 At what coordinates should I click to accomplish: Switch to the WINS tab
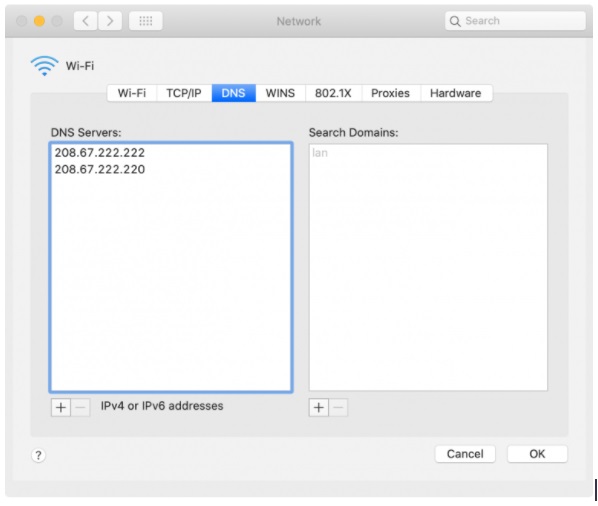coord(280,93)
